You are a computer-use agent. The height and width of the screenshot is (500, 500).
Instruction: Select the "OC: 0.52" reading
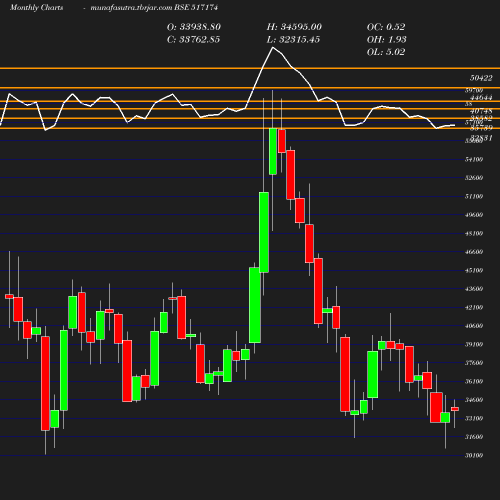(386, 27)
